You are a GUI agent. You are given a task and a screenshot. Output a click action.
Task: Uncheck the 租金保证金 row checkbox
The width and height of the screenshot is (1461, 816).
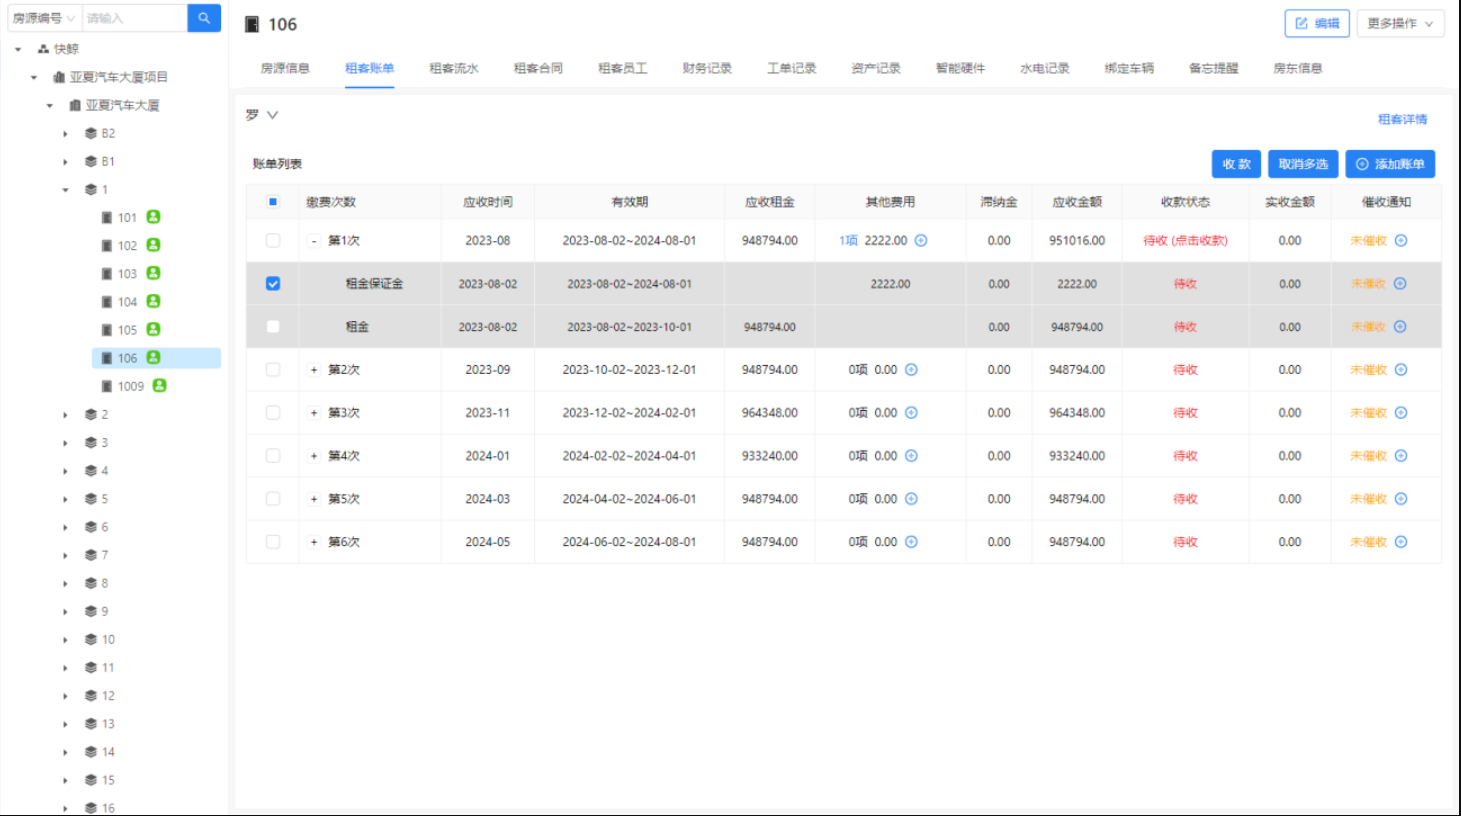click(x=273, y=284)
